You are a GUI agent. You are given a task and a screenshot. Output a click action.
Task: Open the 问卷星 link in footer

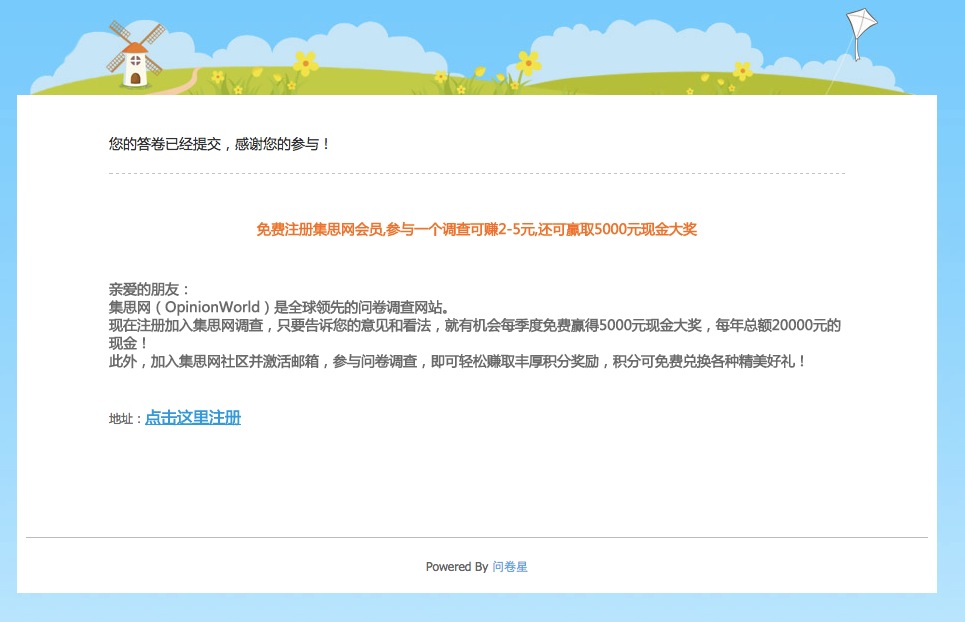pyautogui.click(x=510, y=567)
